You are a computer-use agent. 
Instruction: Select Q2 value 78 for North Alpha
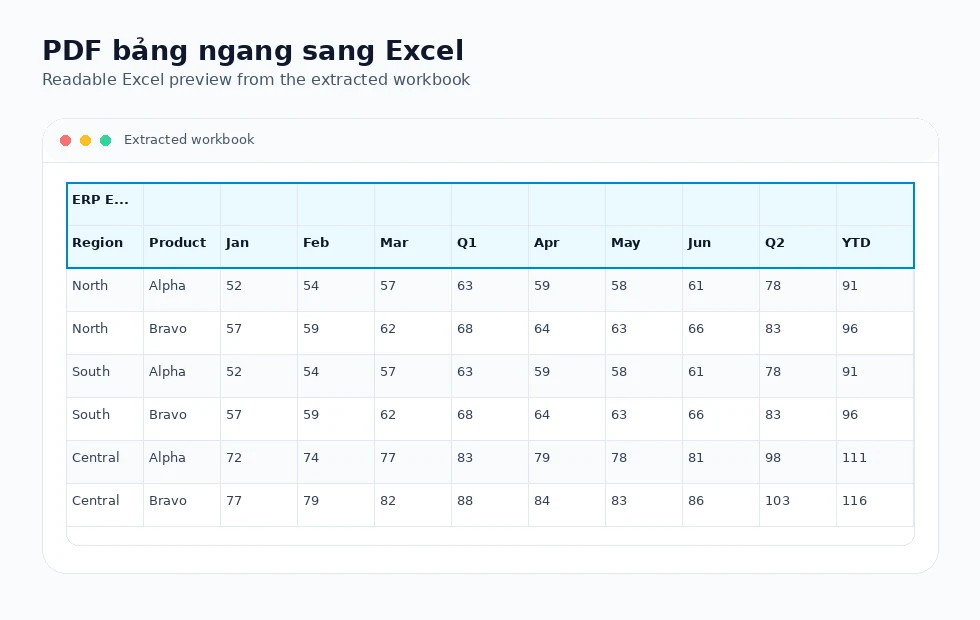click(772, 286)
